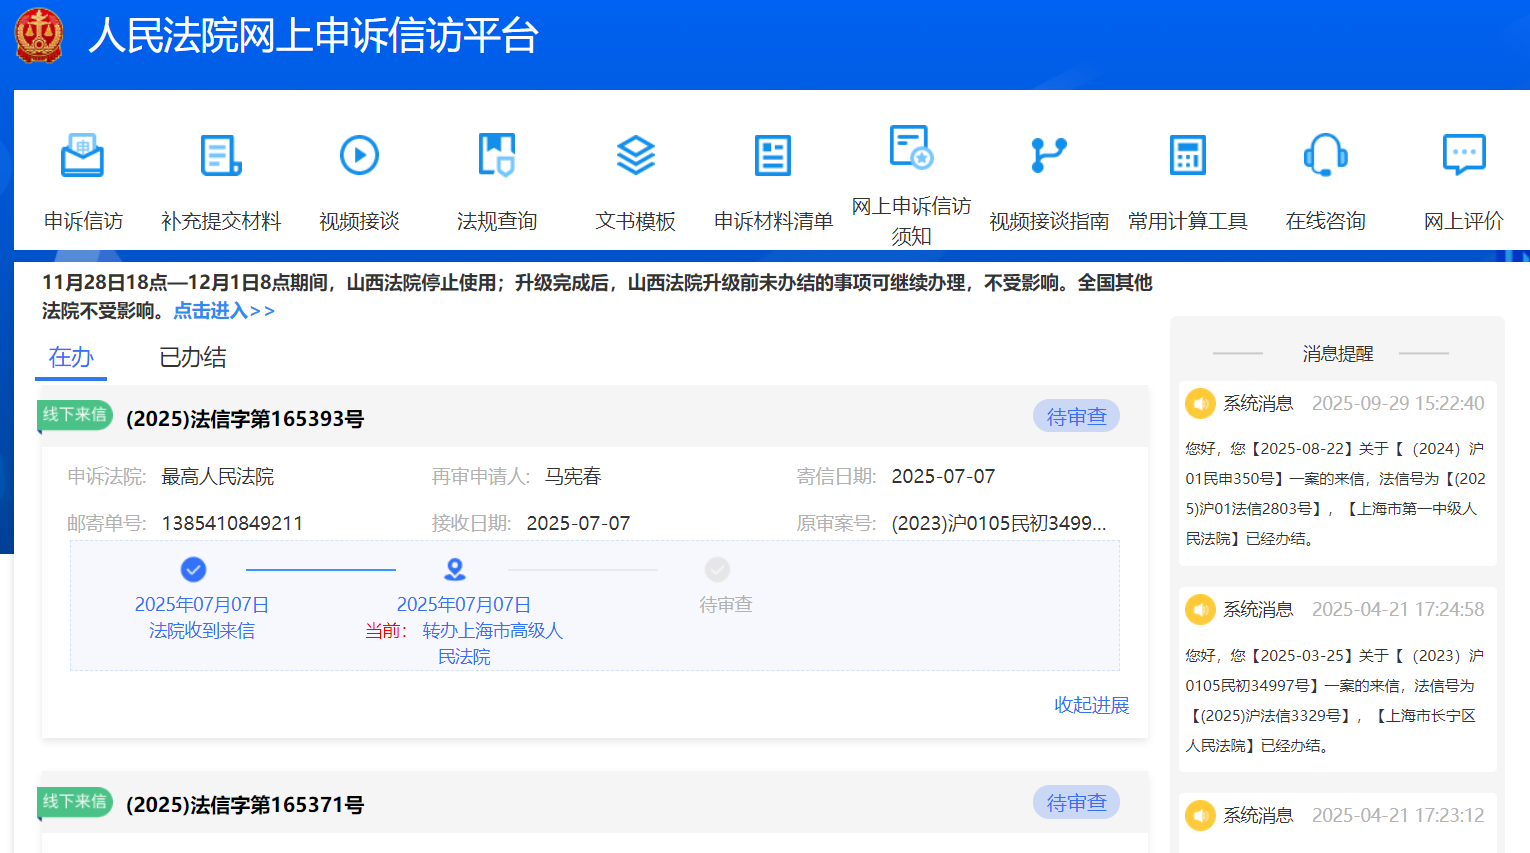Launch 常用计算工具 calculator icon
Viewport: 1530px width, 853px height.
click(1187, 156)
